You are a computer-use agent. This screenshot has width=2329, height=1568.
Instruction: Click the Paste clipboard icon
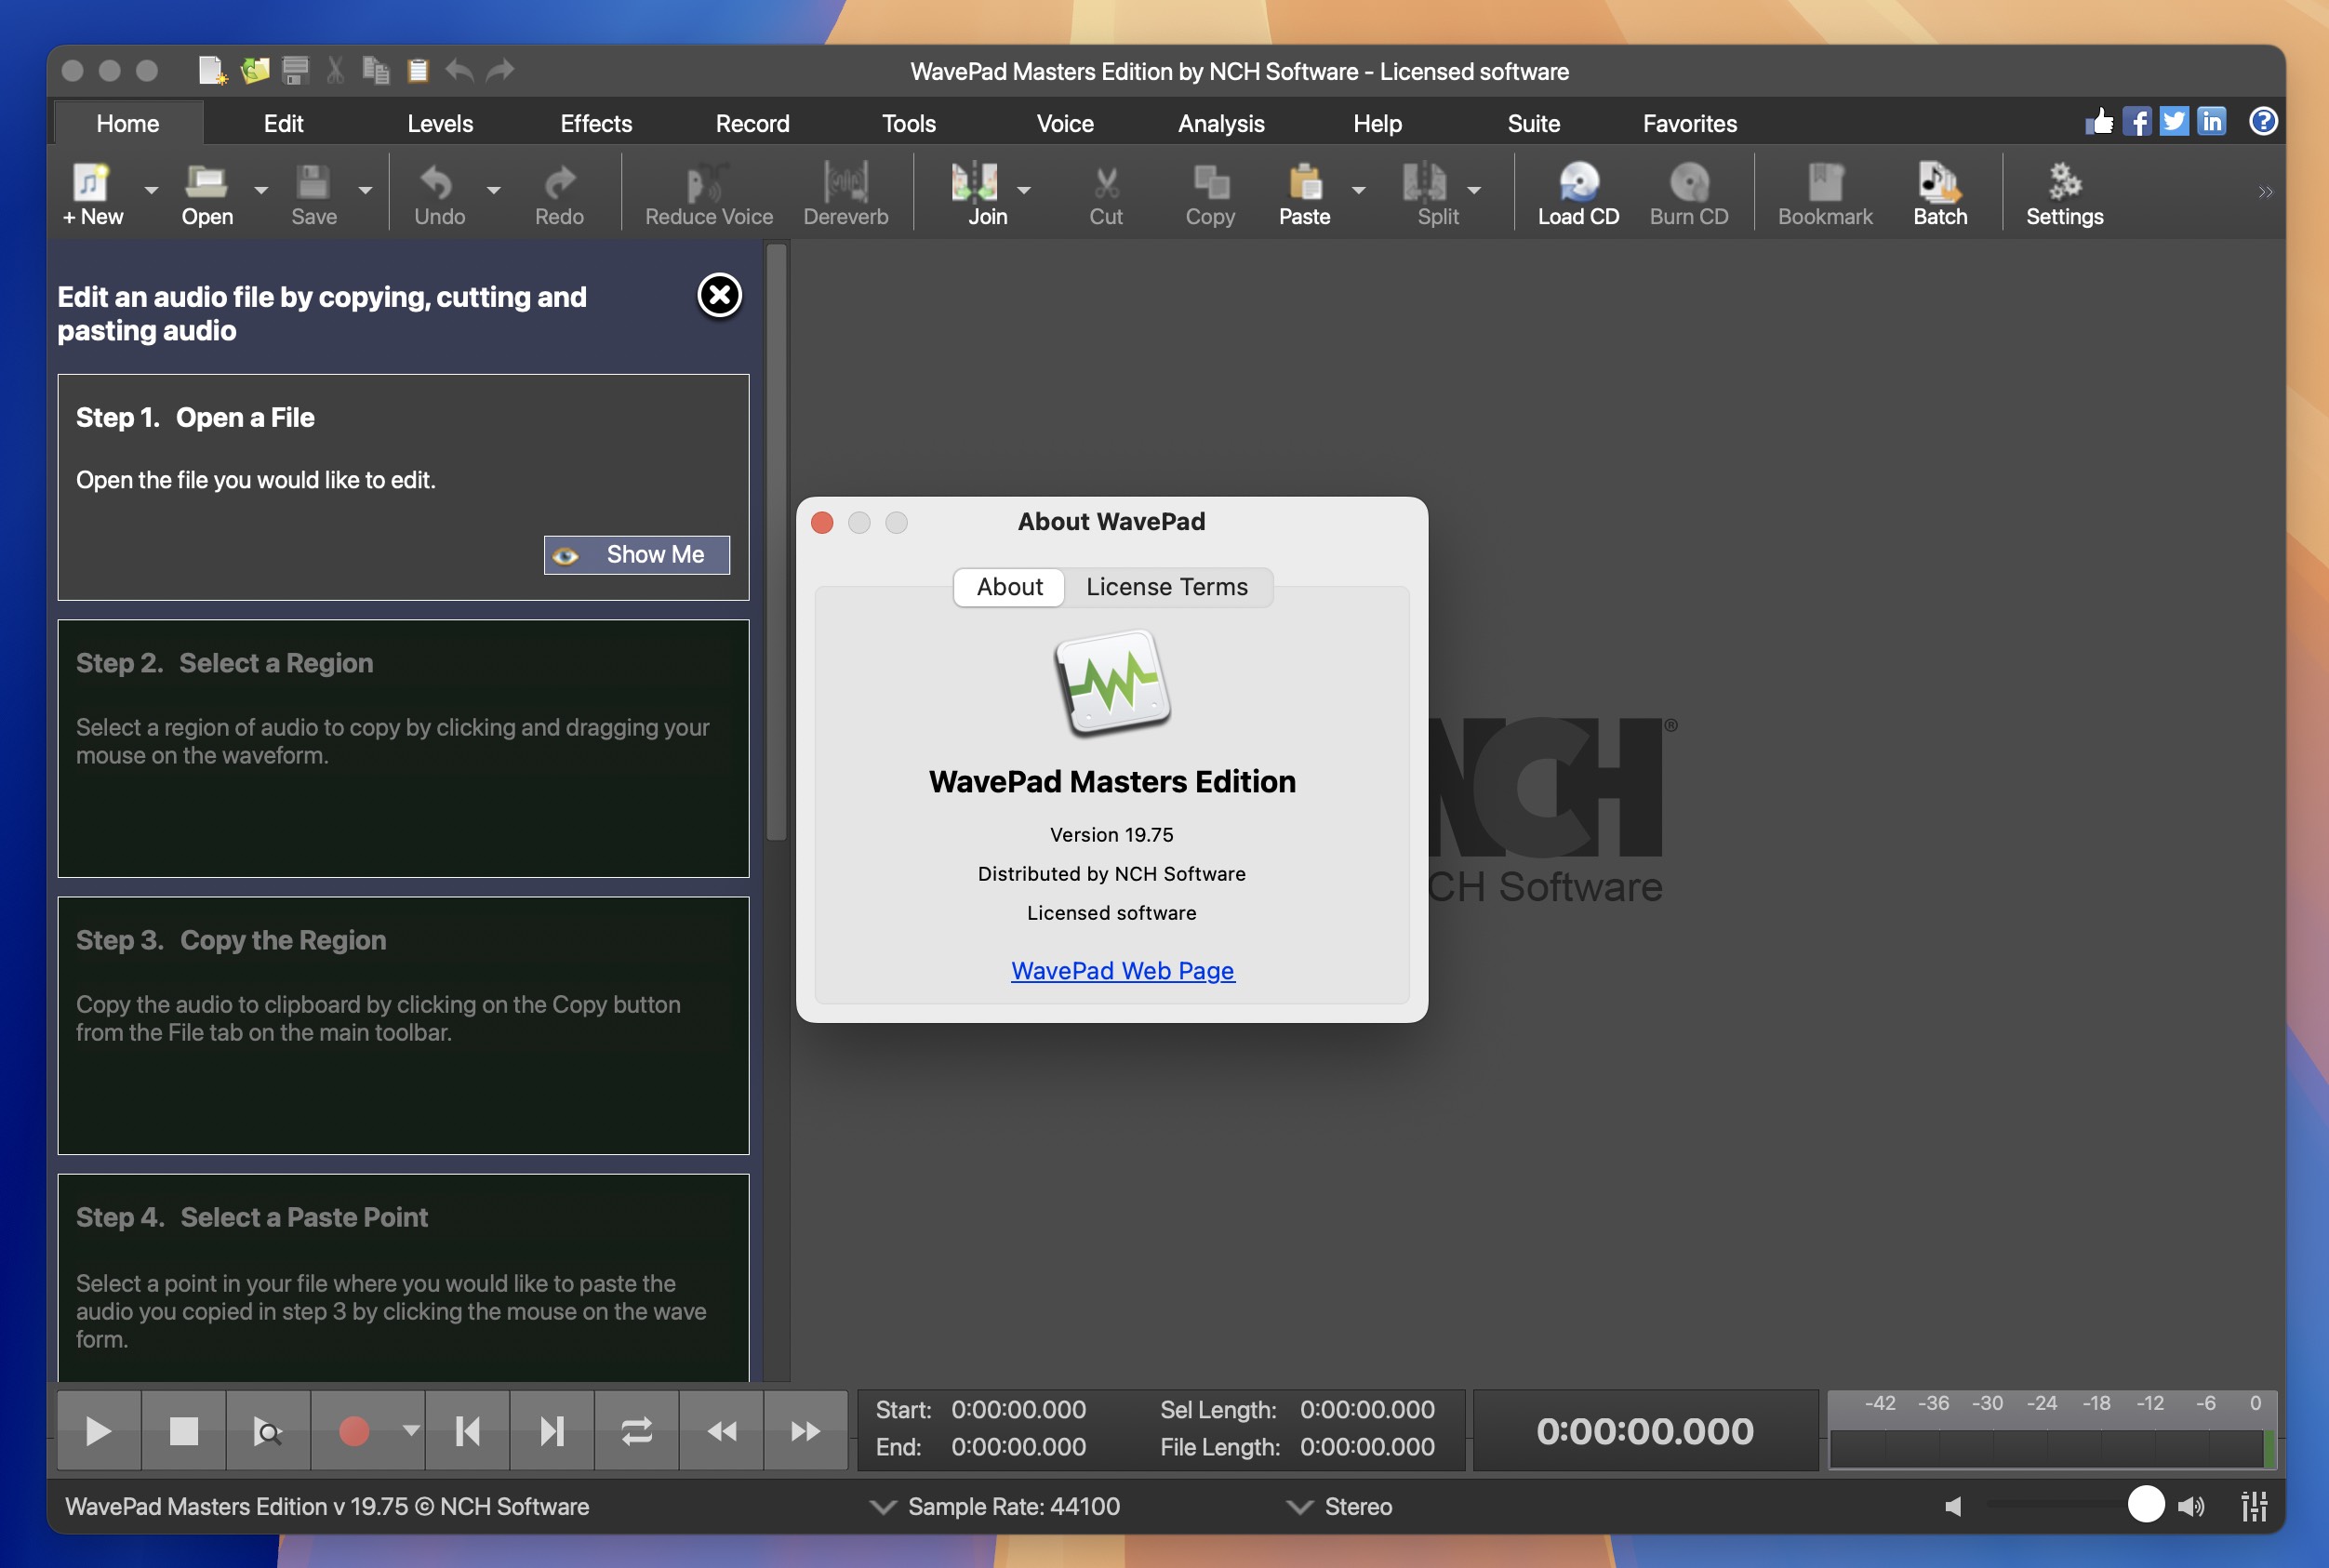[1304, 194]
